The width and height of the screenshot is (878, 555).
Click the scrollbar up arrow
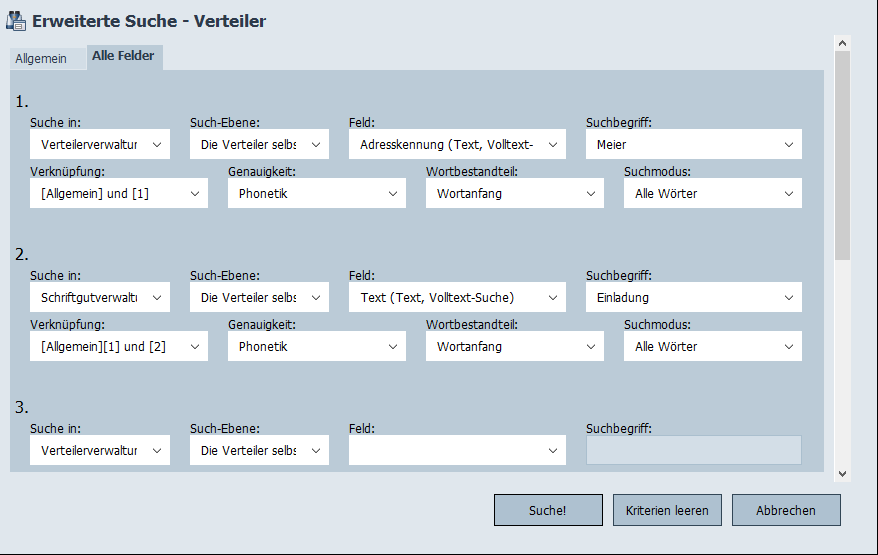(x=842, y=44)
